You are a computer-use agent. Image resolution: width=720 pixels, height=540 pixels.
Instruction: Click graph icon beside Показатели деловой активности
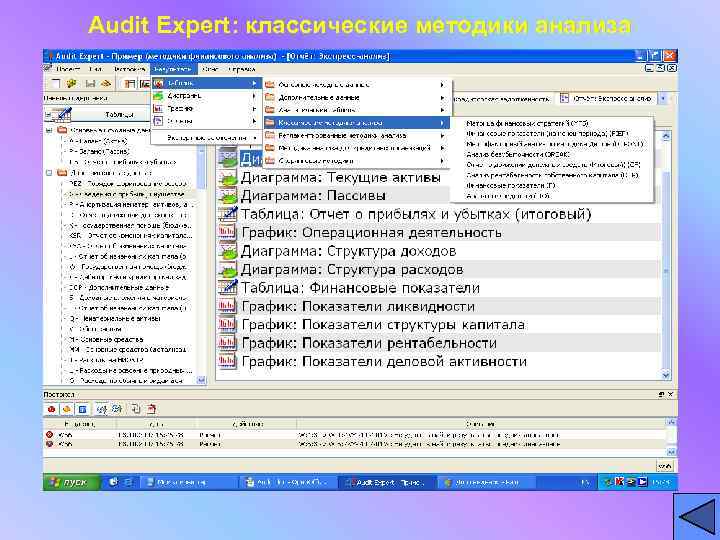[x=228, y=361]
